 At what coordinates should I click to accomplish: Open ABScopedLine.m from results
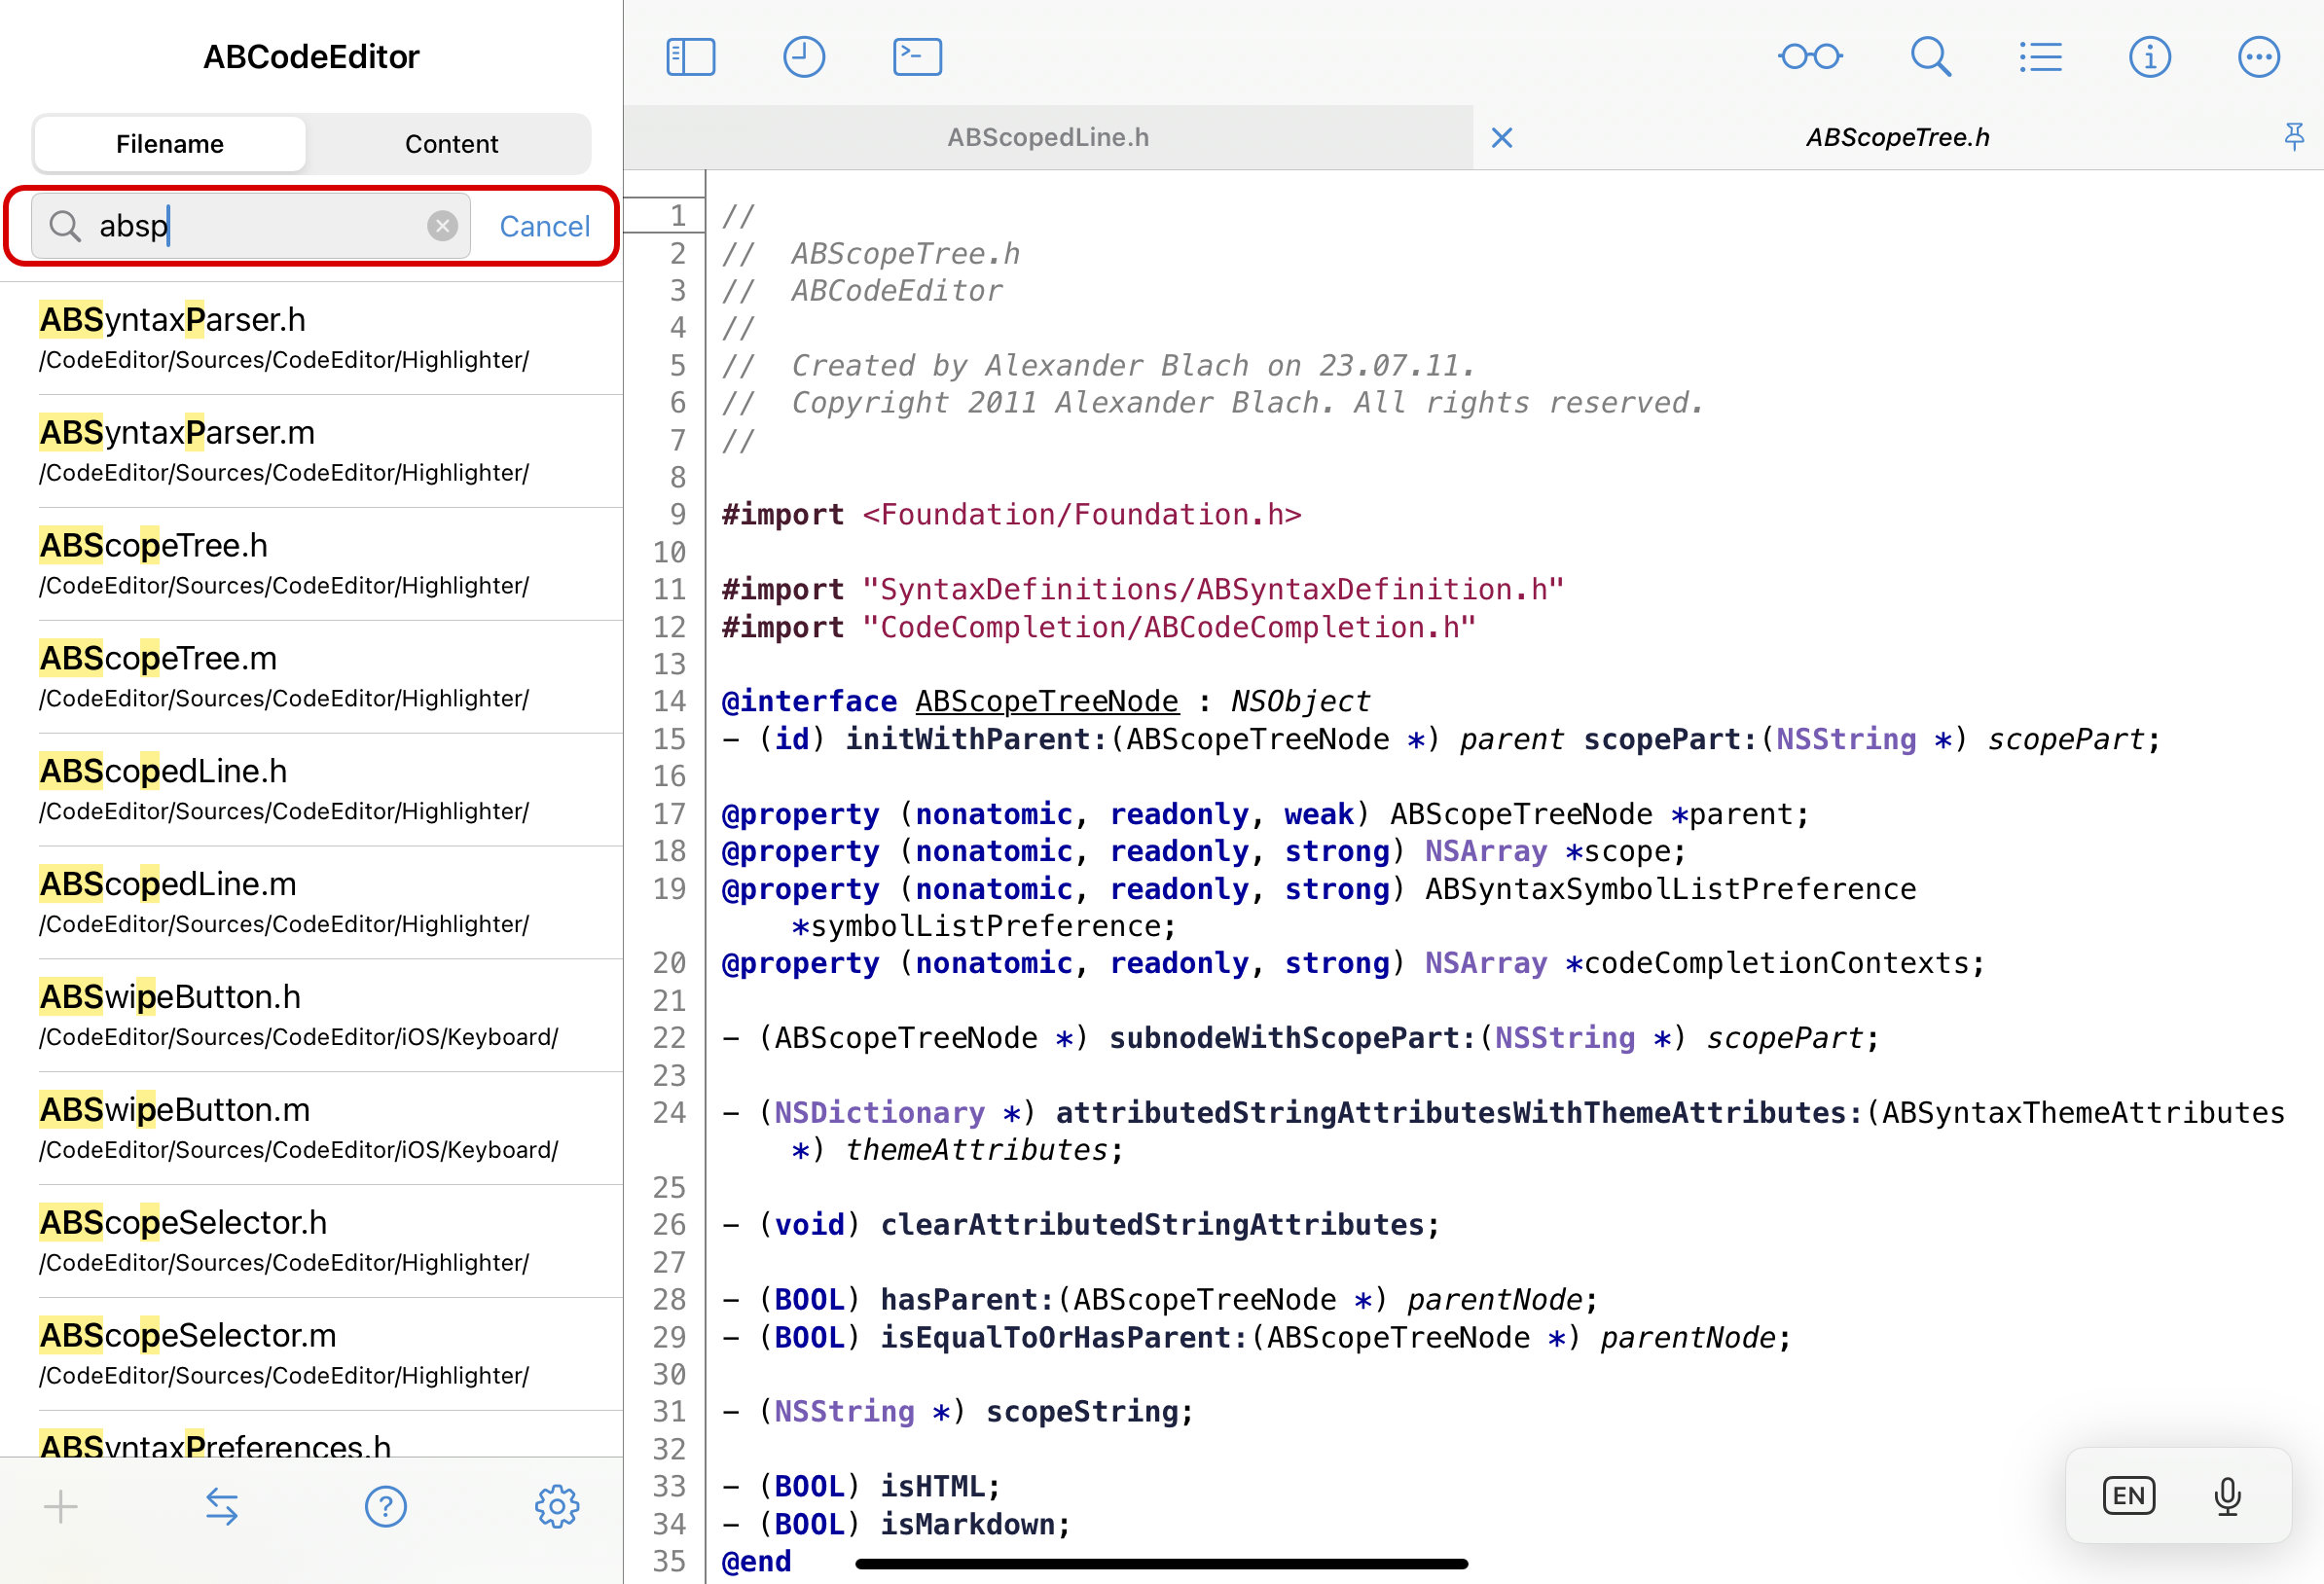click(311, 903)
